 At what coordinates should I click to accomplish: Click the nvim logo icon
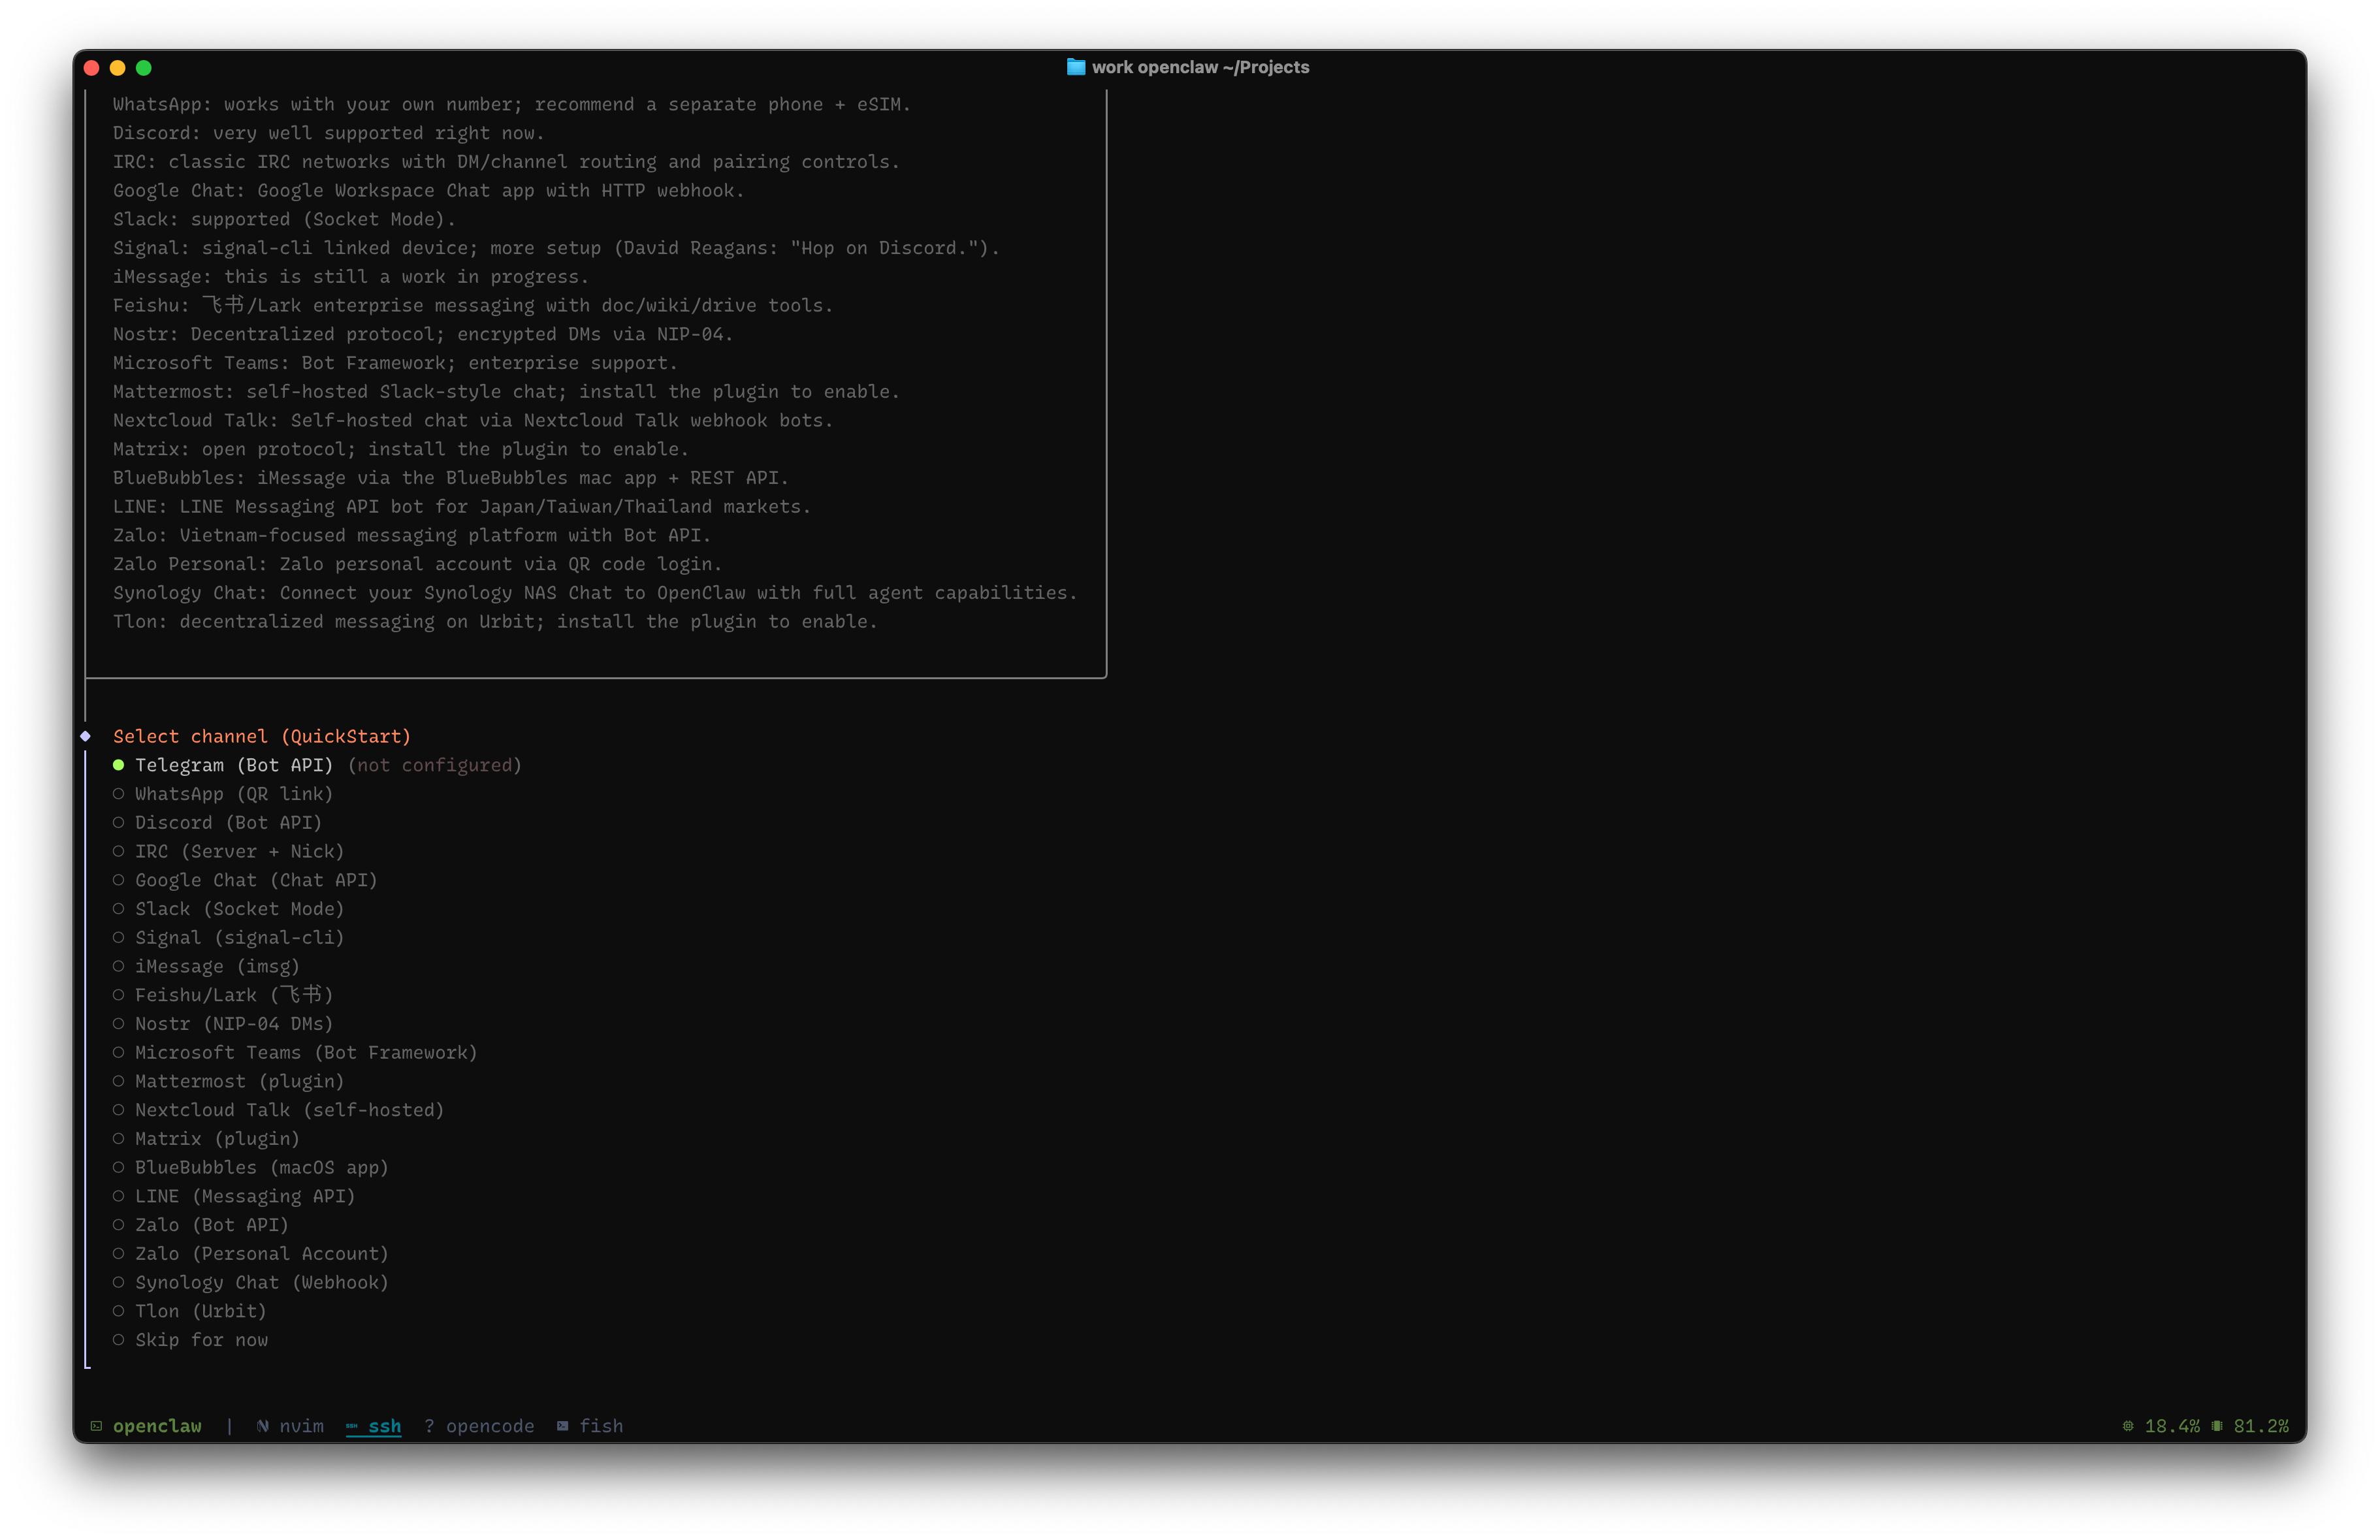coord(262,1426)
